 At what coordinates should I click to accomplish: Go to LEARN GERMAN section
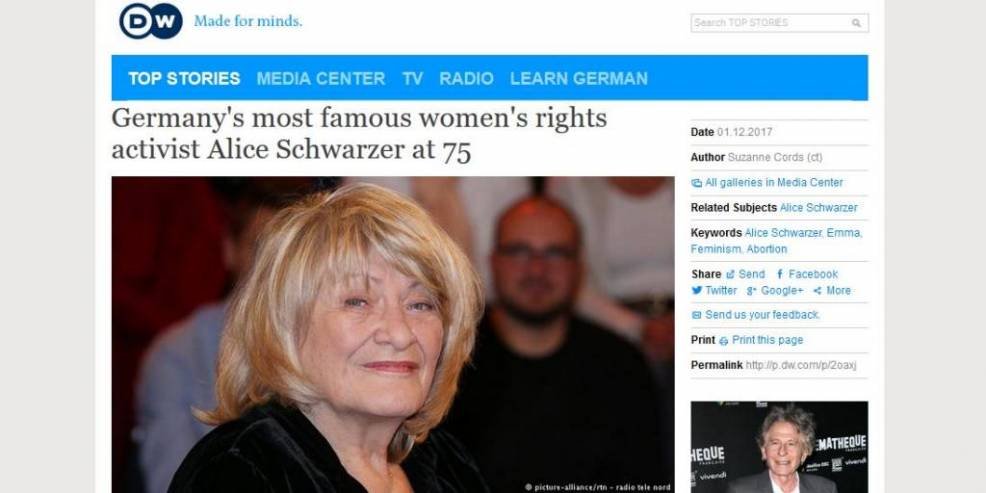click(x=579, y=79)
